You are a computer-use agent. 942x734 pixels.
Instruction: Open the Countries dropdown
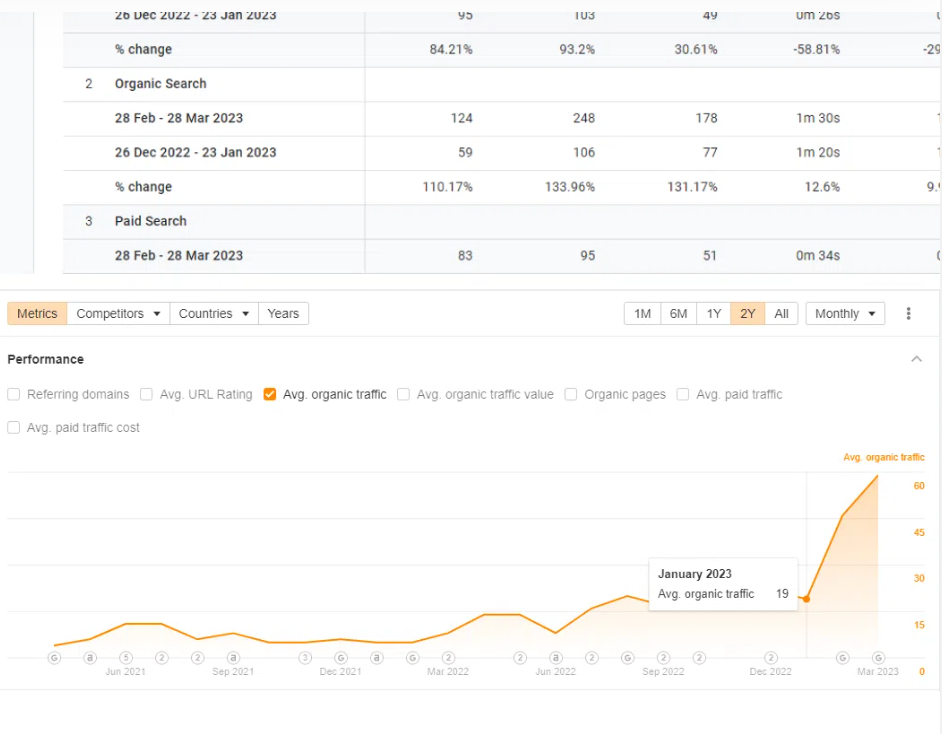[x=213, y=313]
